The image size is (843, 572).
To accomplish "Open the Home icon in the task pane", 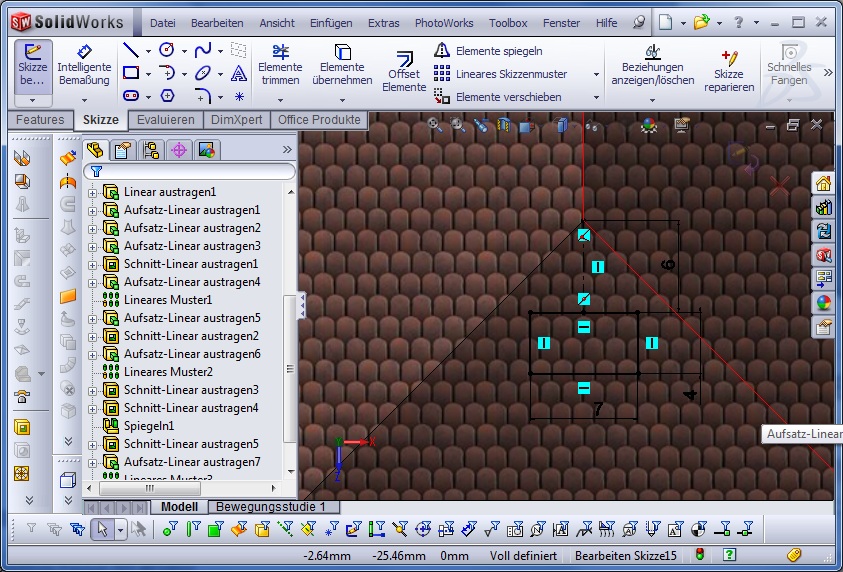I will pyautogui.click(x=823, y=183).
